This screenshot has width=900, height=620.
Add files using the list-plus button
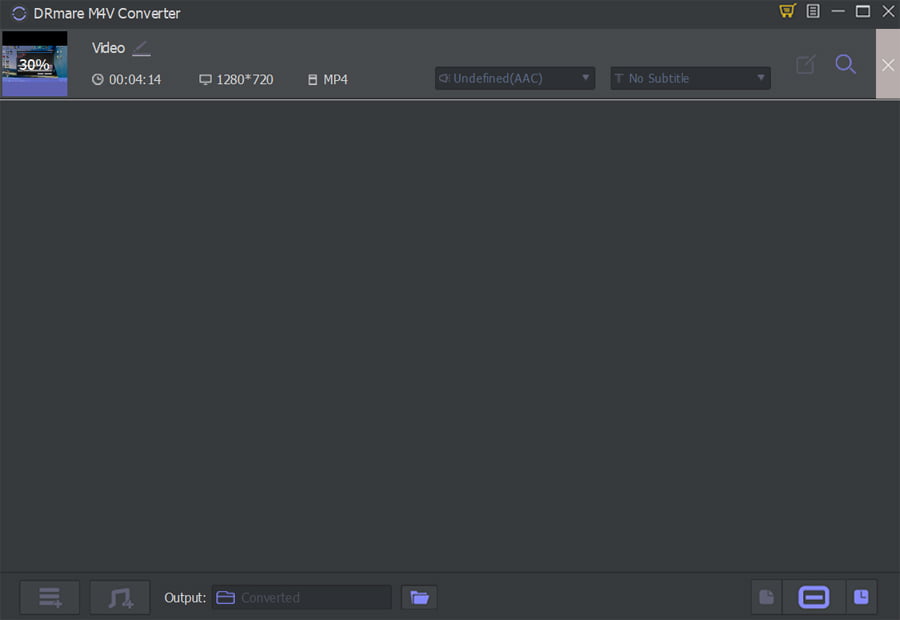pos(50,598)
